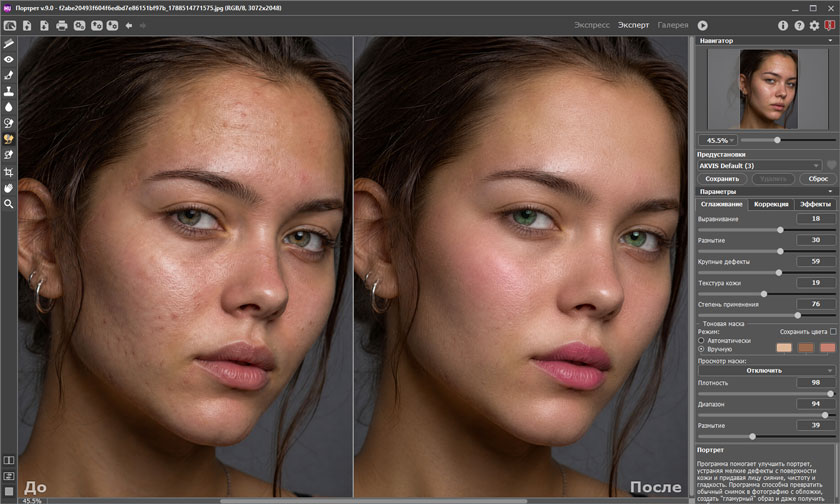Viewport: 840px width, 504px height.
Task: Click the Navigator portrait thumbnail
Action: (x=769, y=89)
